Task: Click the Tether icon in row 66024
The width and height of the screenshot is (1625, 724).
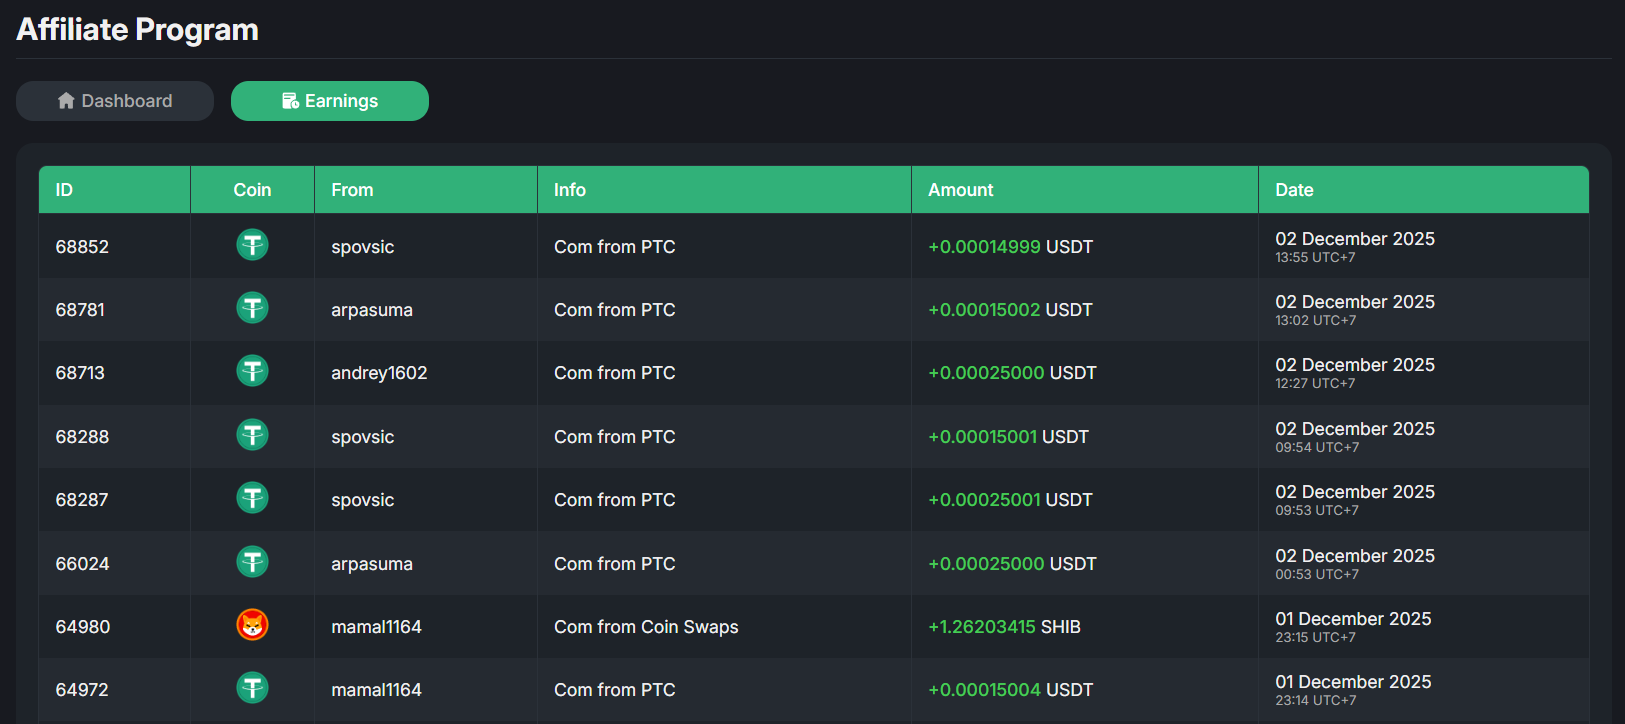Action: pyautogui.click(x=252, y=562)
